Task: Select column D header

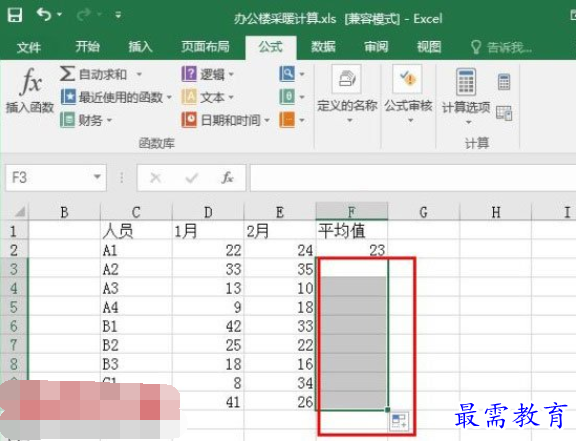Action: [208, 212]
